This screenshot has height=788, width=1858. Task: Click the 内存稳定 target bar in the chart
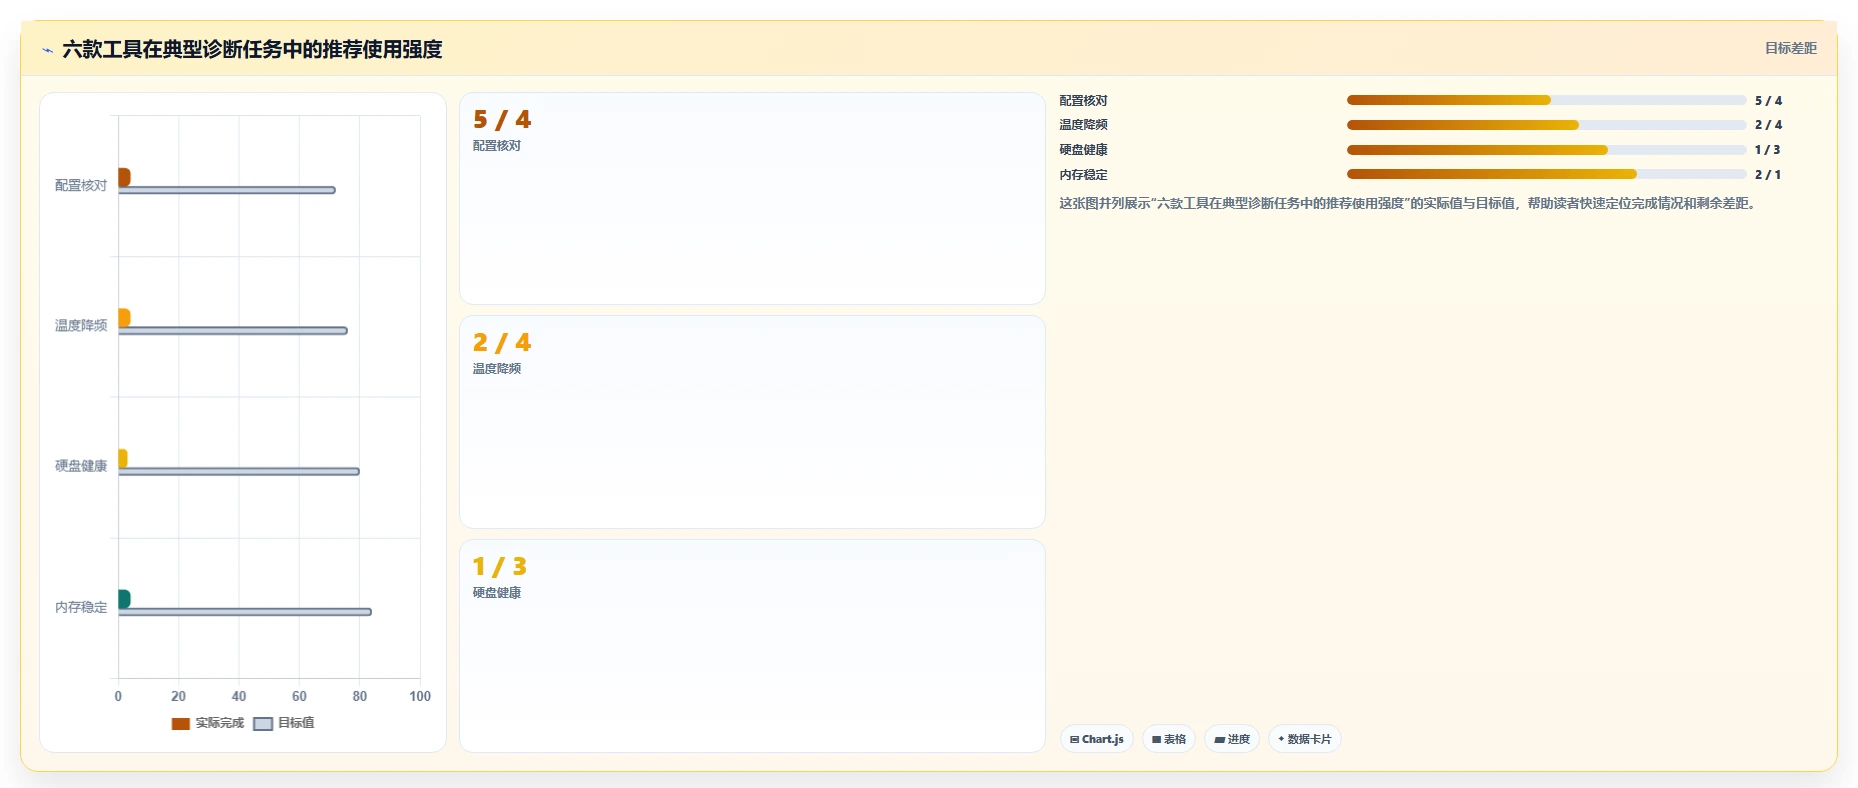[245, 612]
